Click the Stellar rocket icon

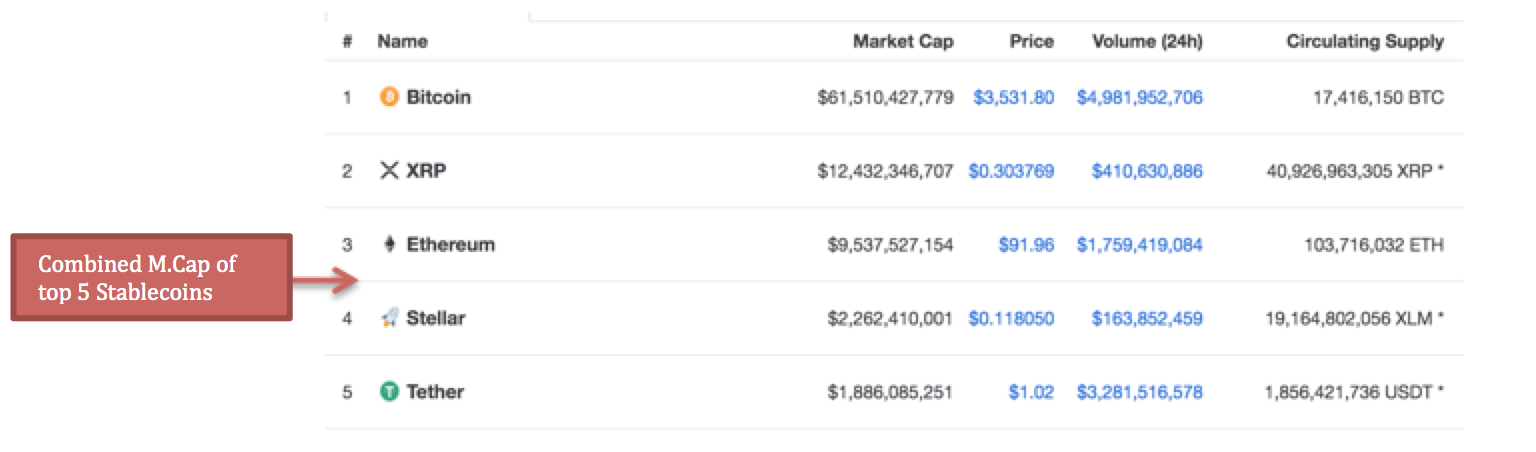(x=390, y=318)
